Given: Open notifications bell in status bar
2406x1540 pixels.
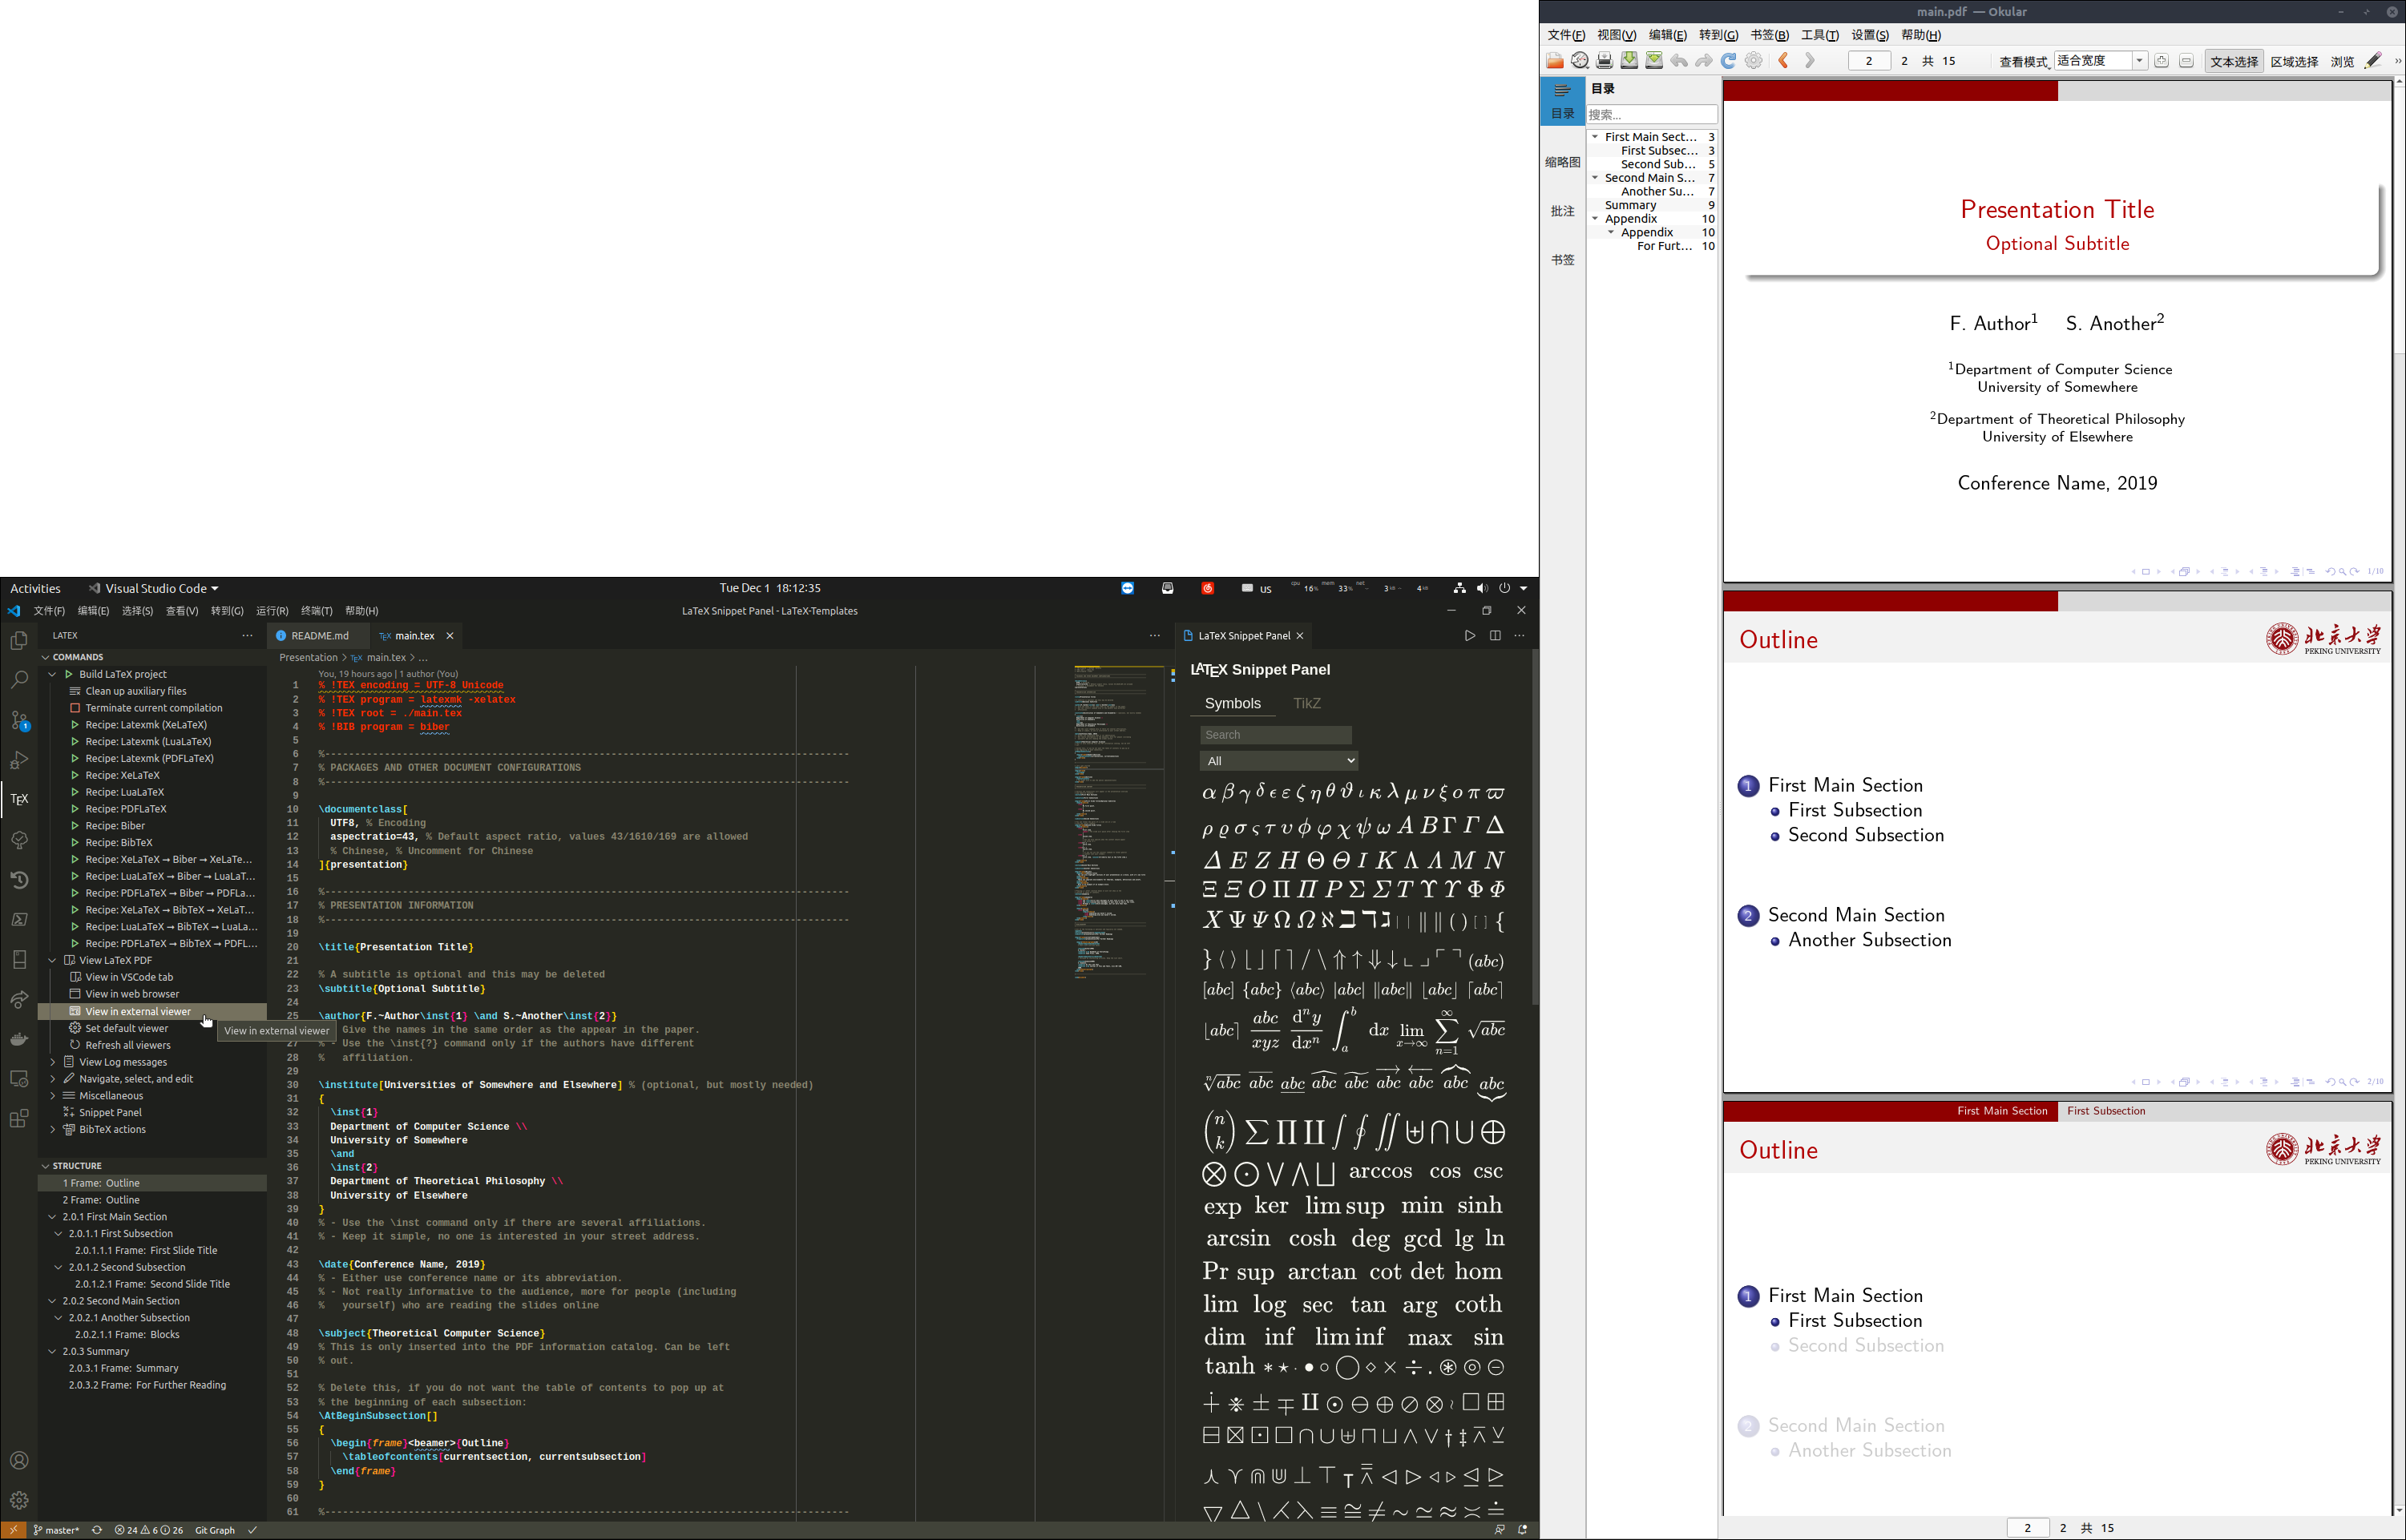Looking at the screenshot, I should point(1522,1530).
